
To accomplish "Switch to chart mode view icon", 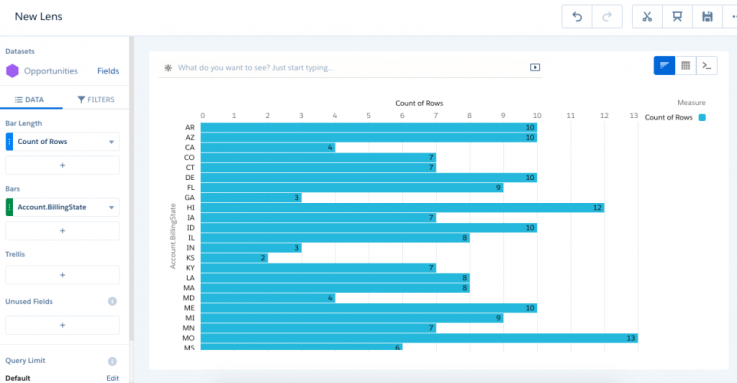I will (664, 65).
